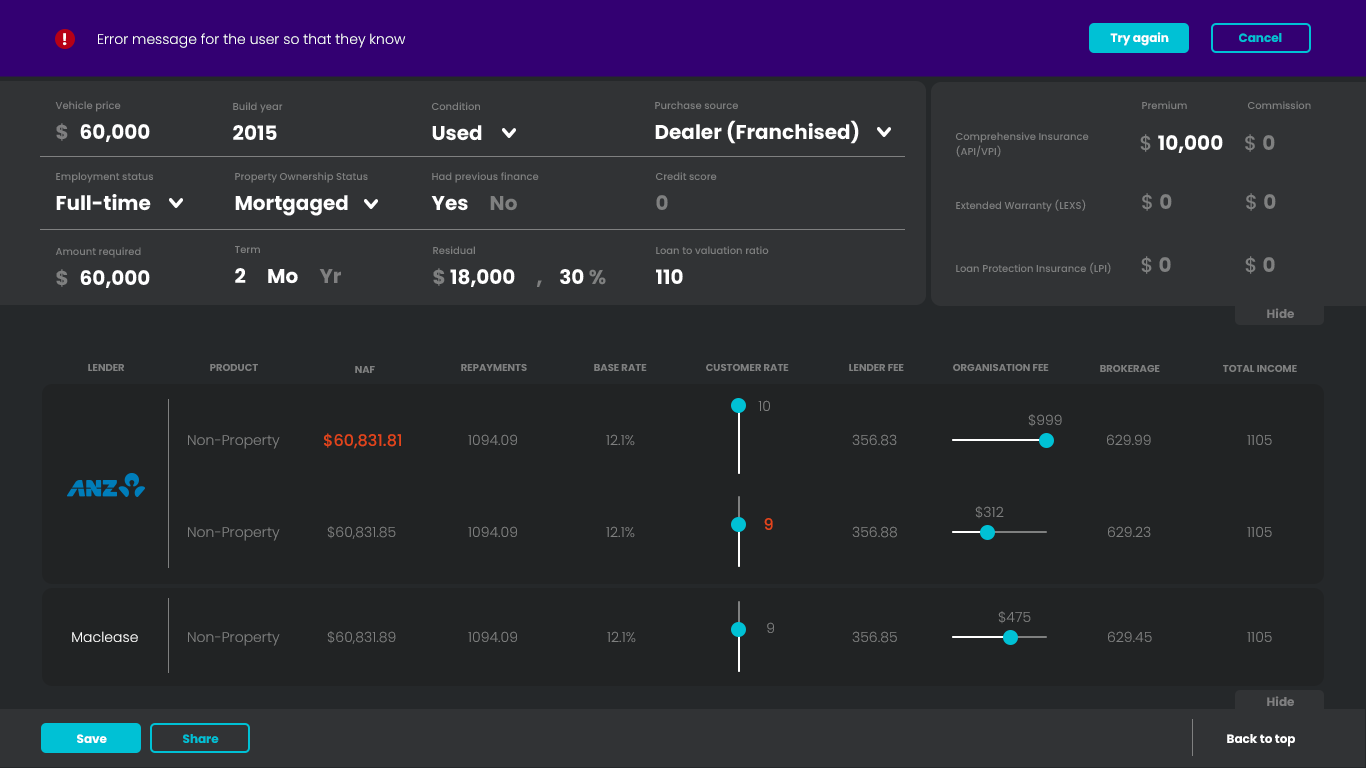Viewport: 1366px width, 768px height.
Task: Click the Share button
Action: pos(200,738)
